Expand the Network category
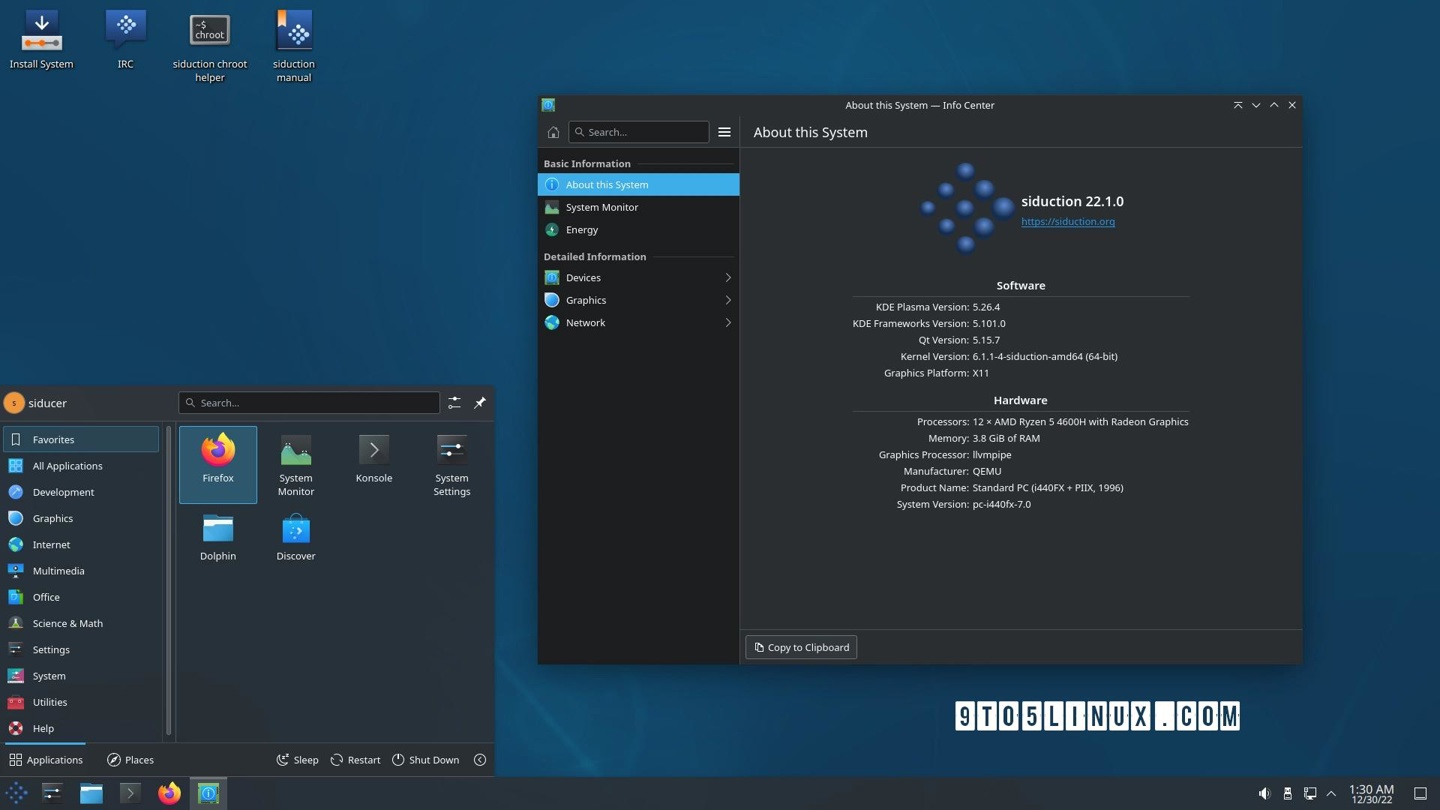This screenshot has width=1440, height=810. pos(638,323)
